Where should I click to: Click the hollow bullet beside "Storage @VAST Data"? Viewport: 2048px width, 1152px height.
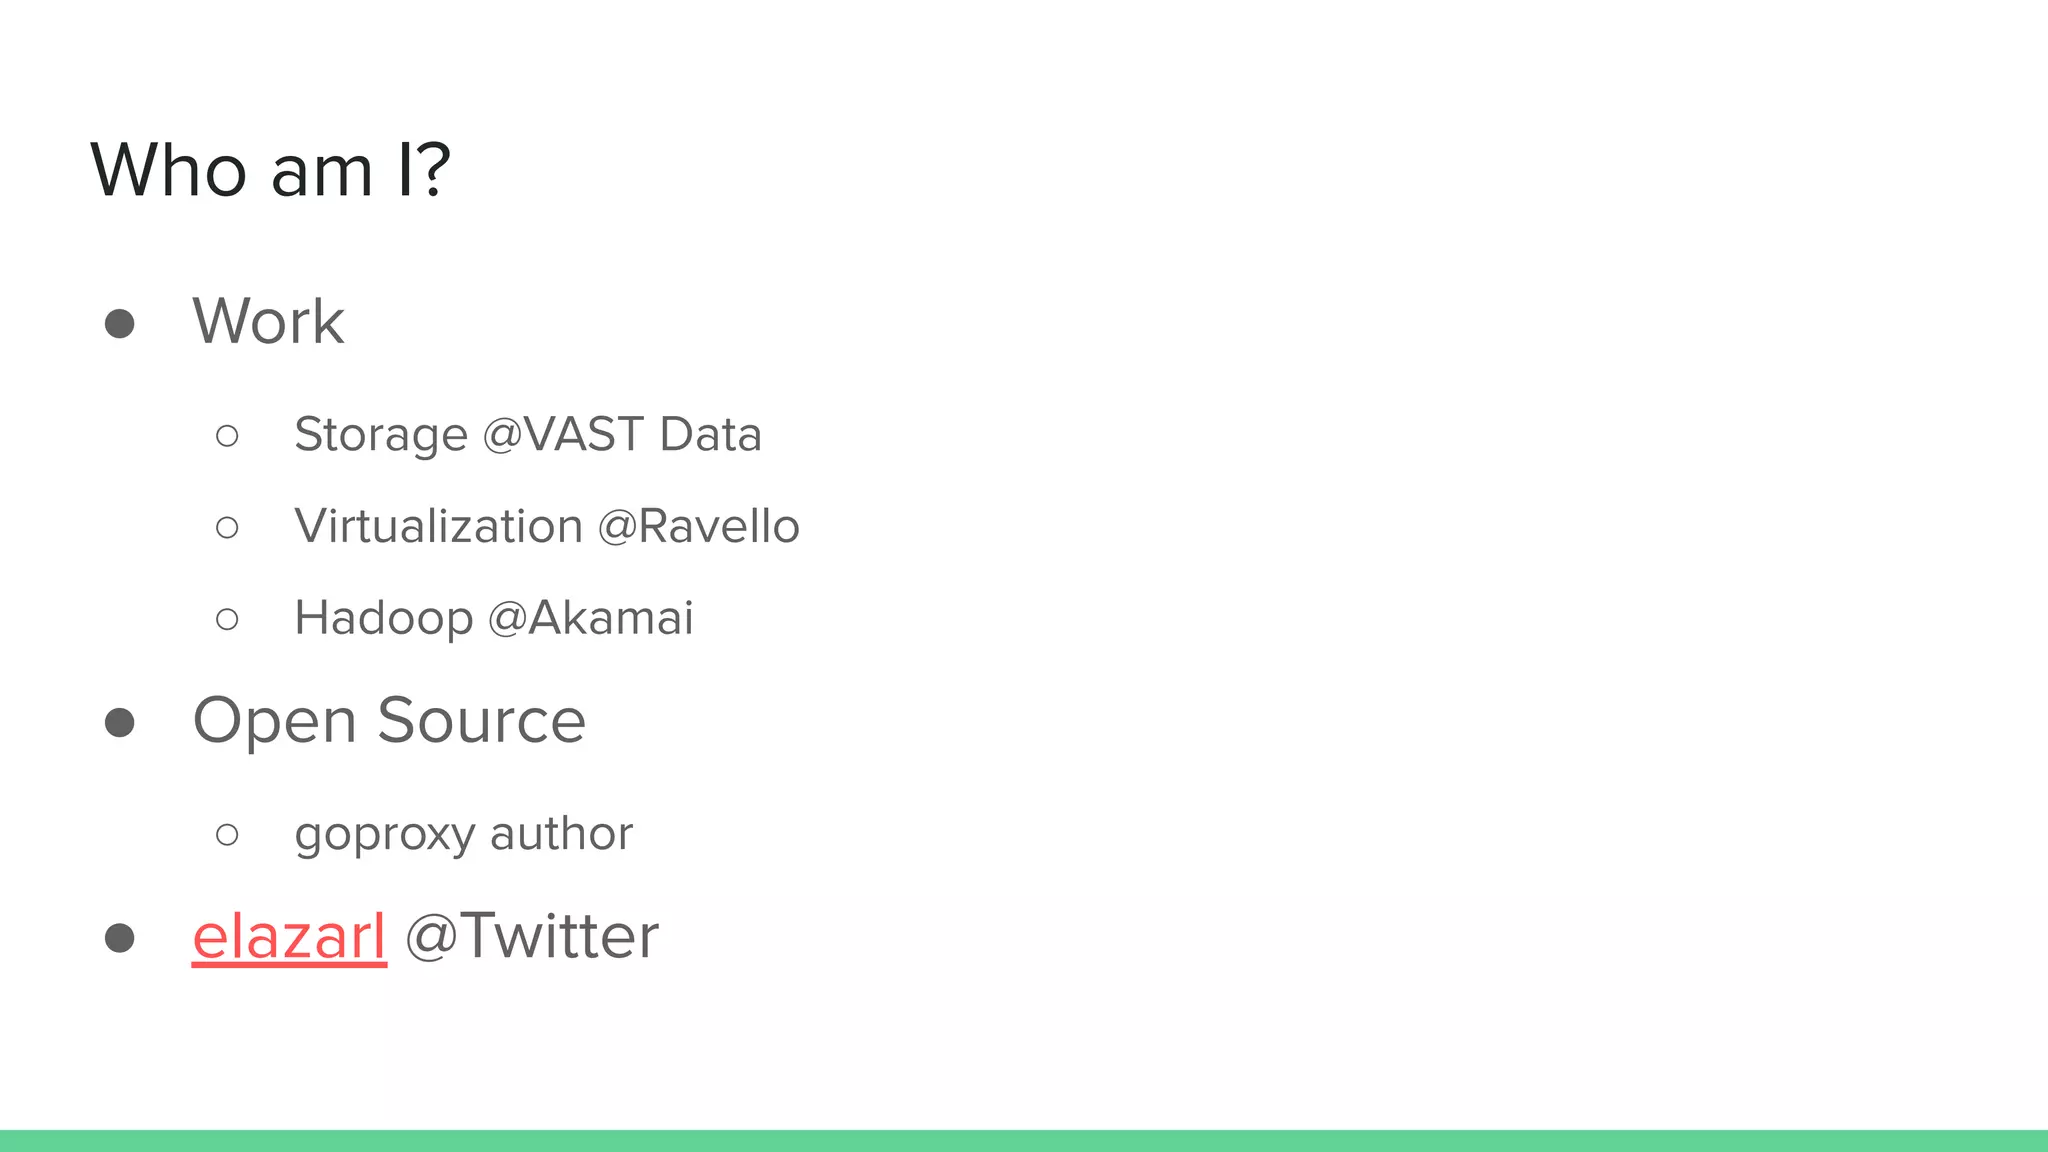pos(227,436)
